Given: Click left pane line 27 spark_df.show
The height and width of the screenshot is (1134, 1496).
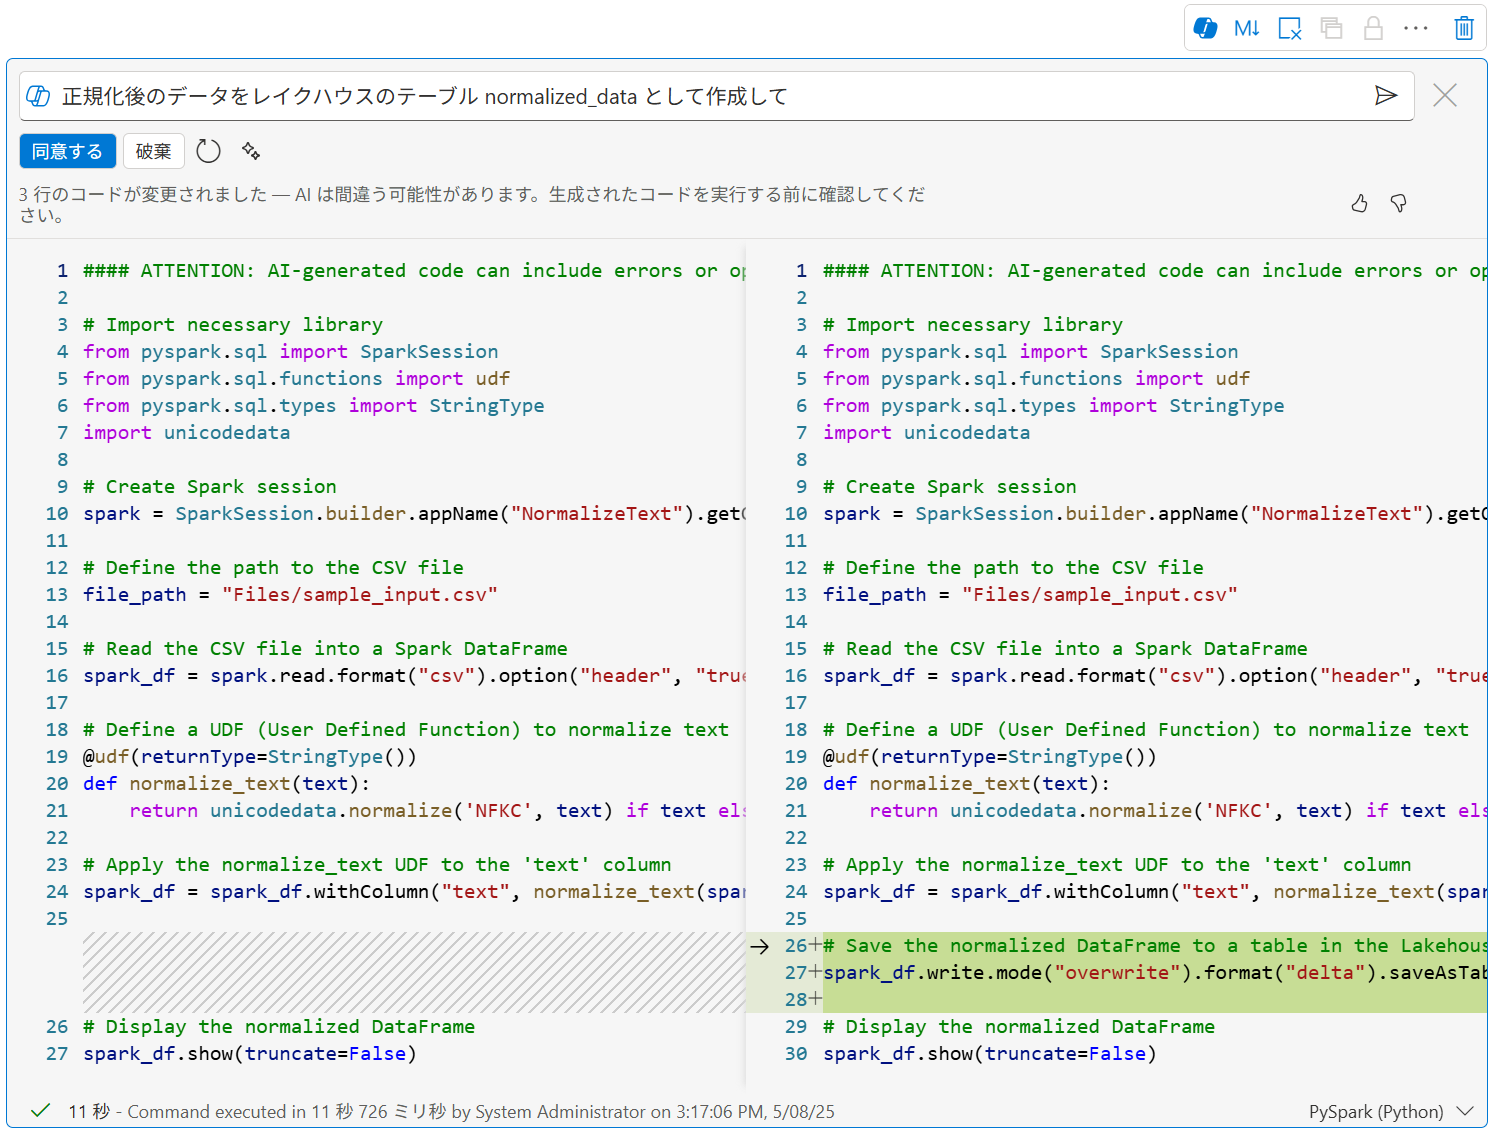Looking at the screenshot, I should pos(250,1054).
